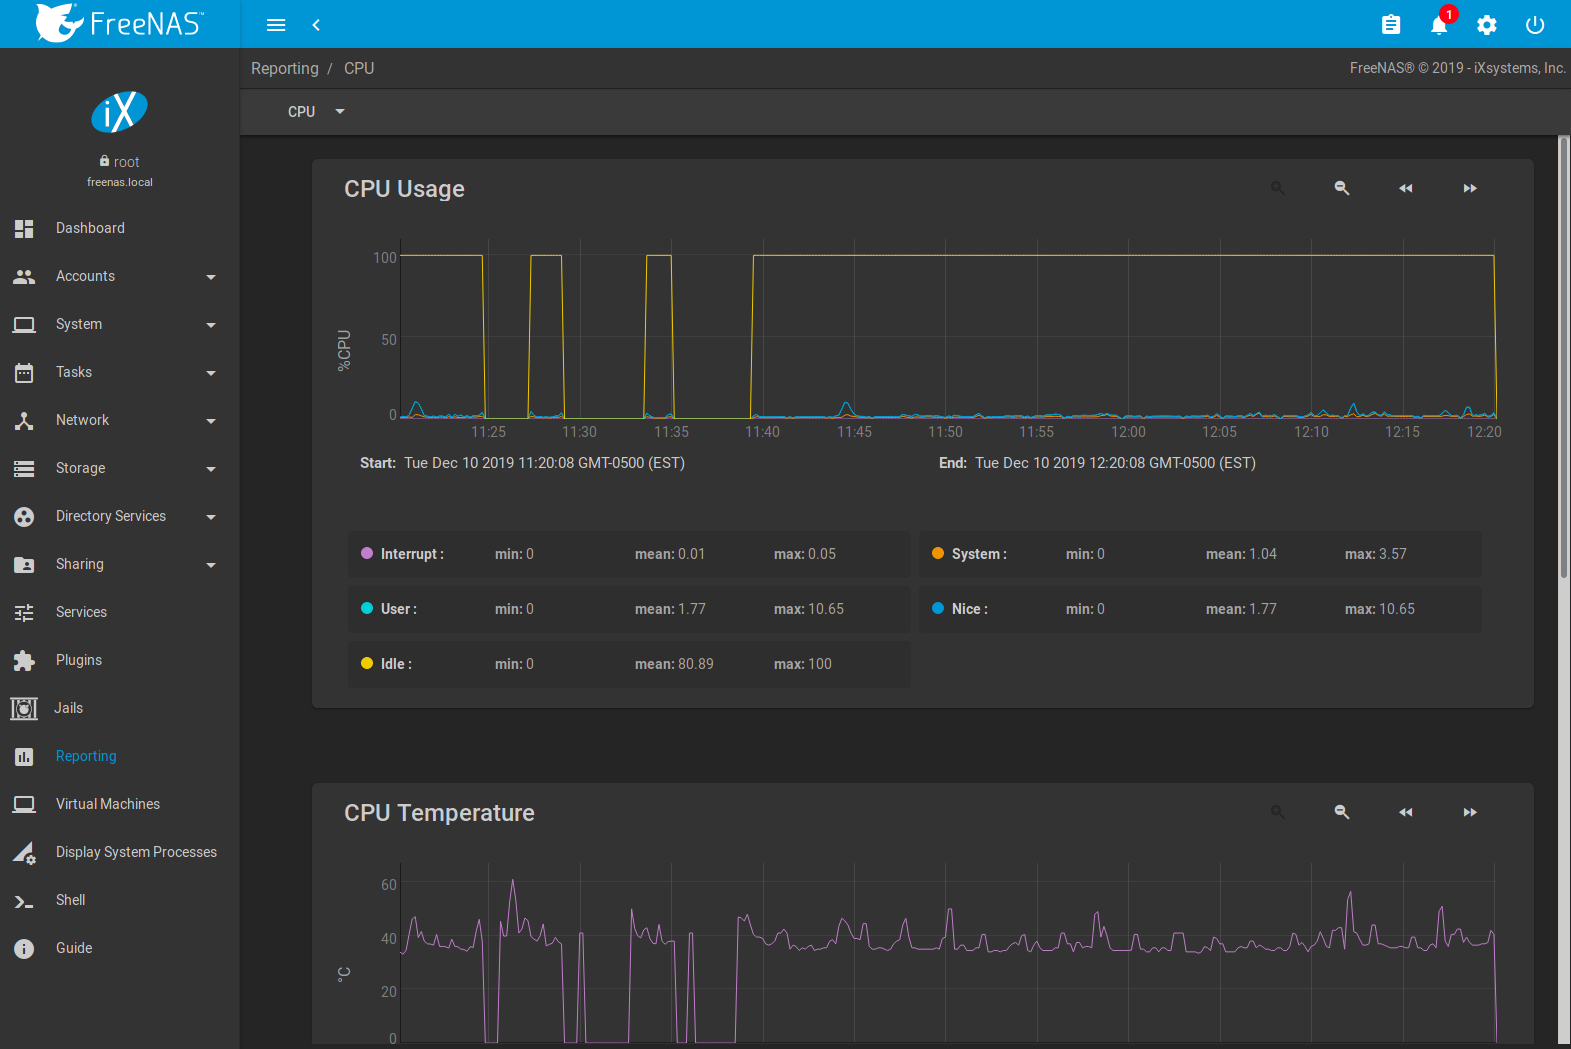Image resolution: width=1571 pixels, height=1049 pixels.
Task: Step CPU Temperature graph forward
Action: (x=1470, y=812)
